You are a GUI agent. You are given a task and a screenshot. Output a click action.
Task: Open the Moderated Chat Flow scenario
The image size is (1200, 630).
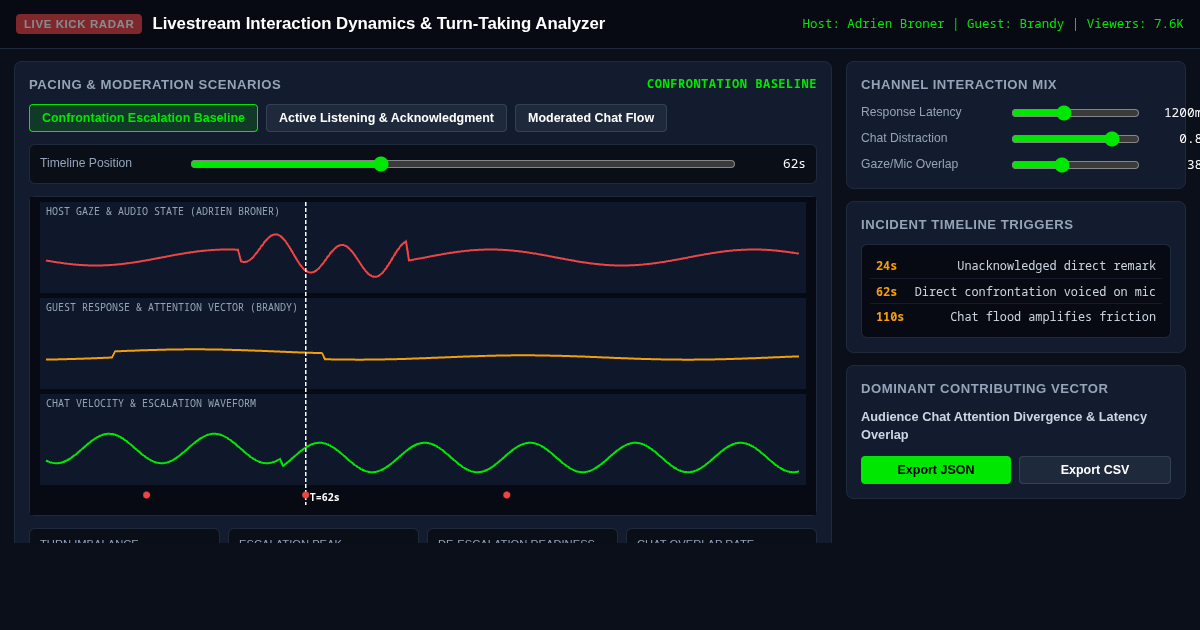click(x=591, y=118)
